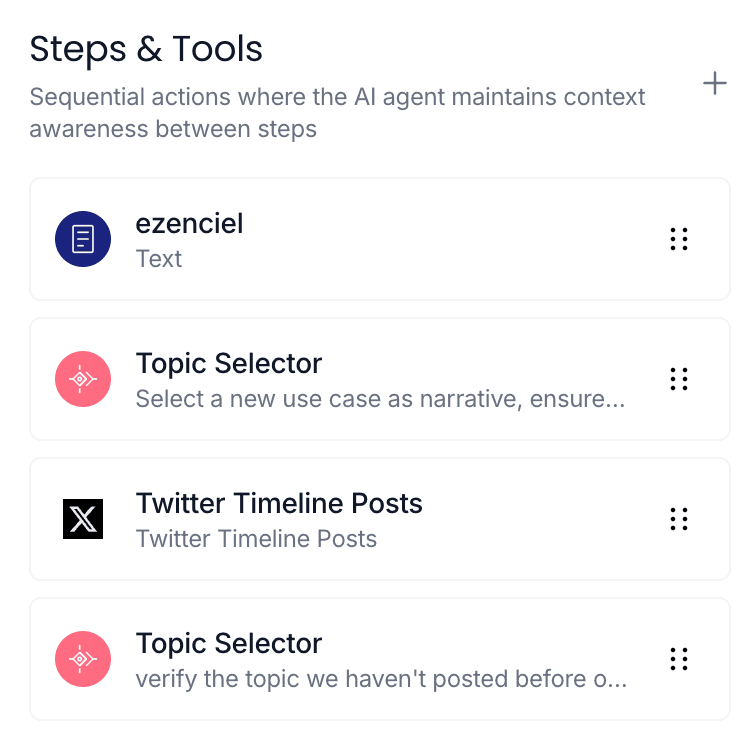Screen dimensions: 756x732
Task: Click the gray Twitter Timeline Posts subtitle
Action: click(256, 540)
